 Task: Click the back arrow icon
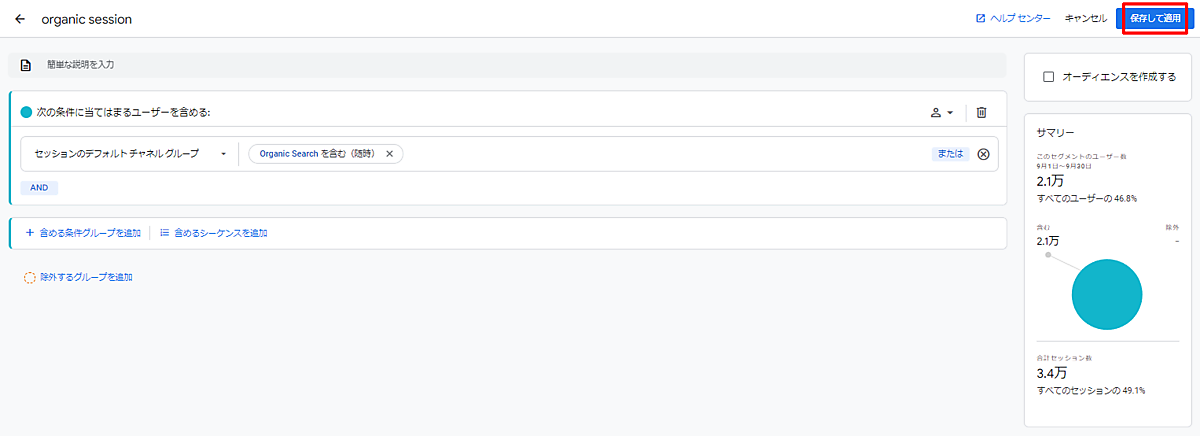(x=20, y=19)
